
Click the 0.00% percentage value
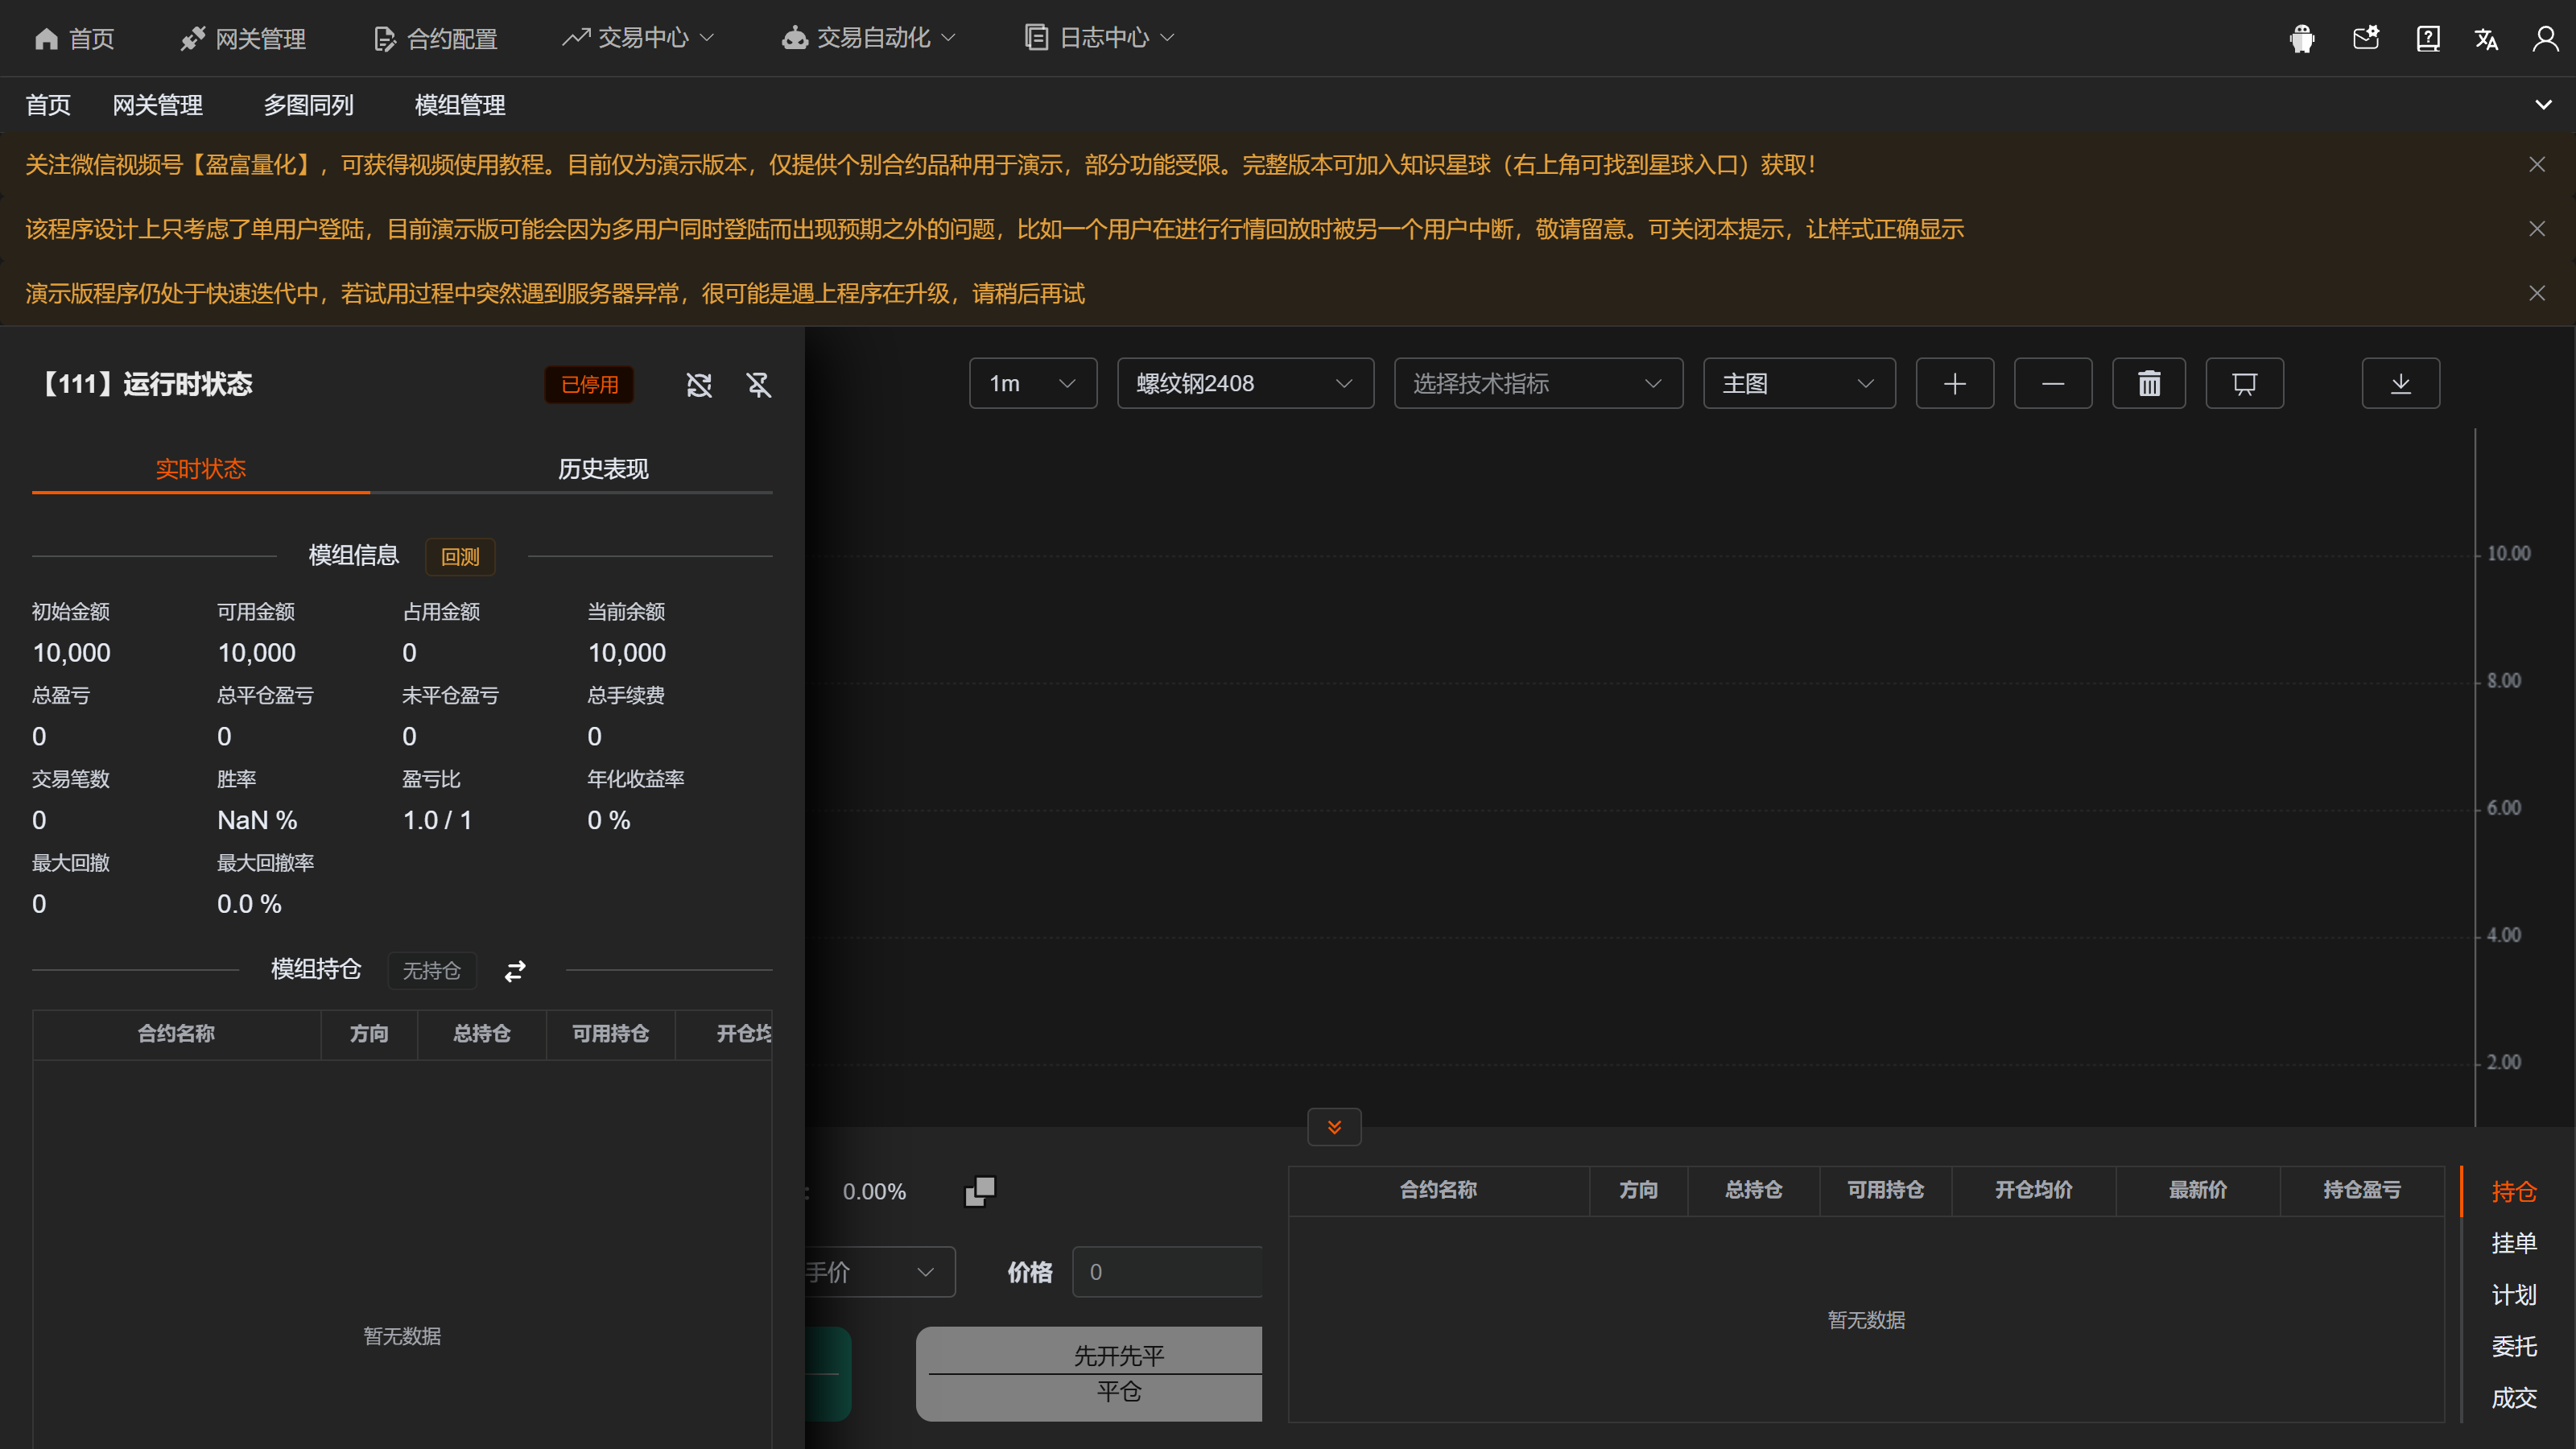point(874,1192)
